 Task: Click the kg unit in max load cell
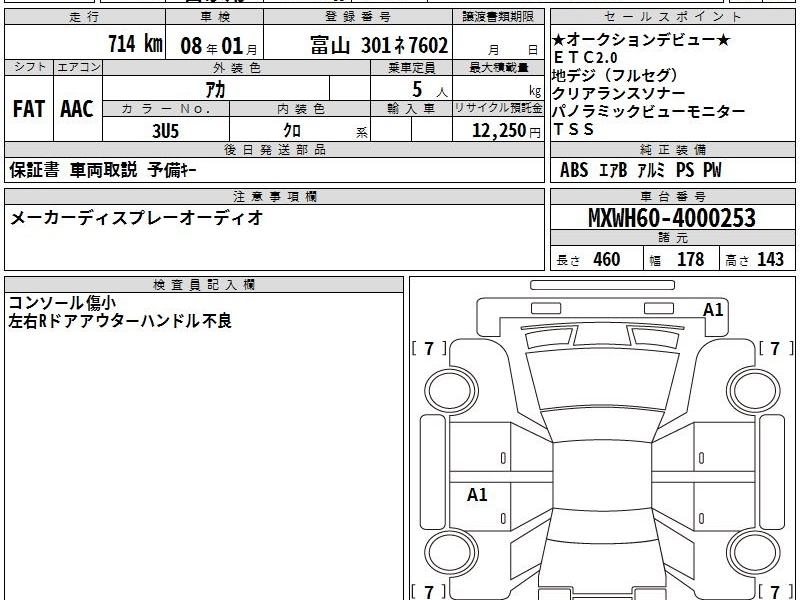coord(535,91)
